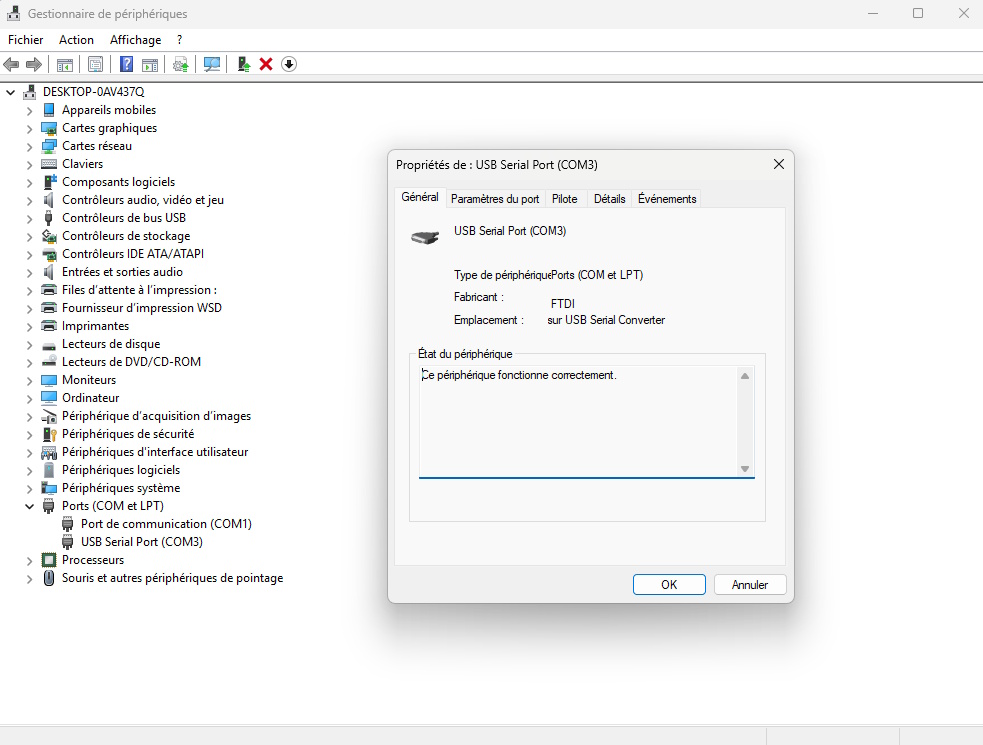Click the Annuler button
The image size is (983, 745).
749,585
